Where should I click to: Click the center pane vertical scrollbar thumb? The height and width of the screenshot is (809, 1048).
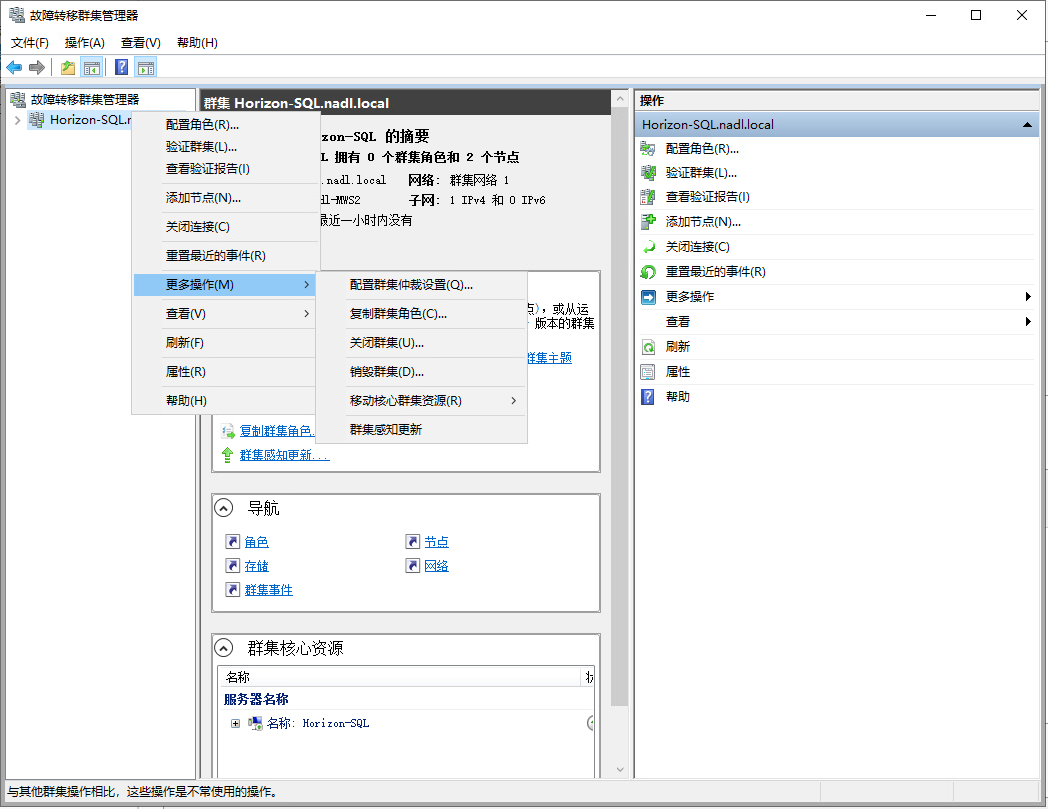pyautogui.click(x=620, y=408)
